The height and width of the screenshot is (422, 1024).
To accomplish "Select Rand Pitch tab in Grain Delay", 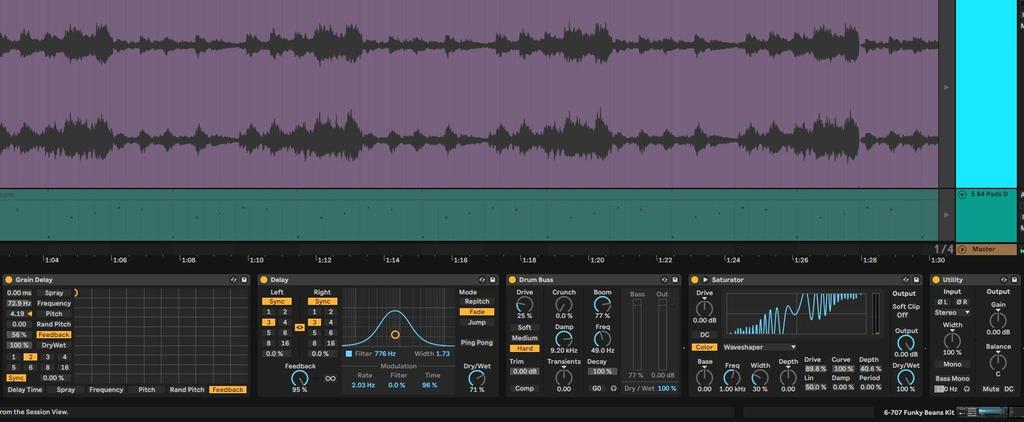I will (187, 389).
